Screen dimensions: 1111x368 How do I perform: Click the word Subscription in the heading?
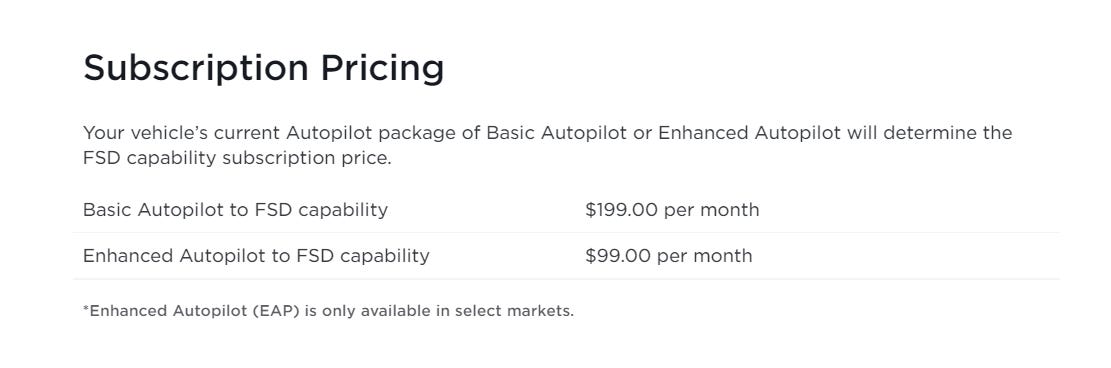click(196, 69)
